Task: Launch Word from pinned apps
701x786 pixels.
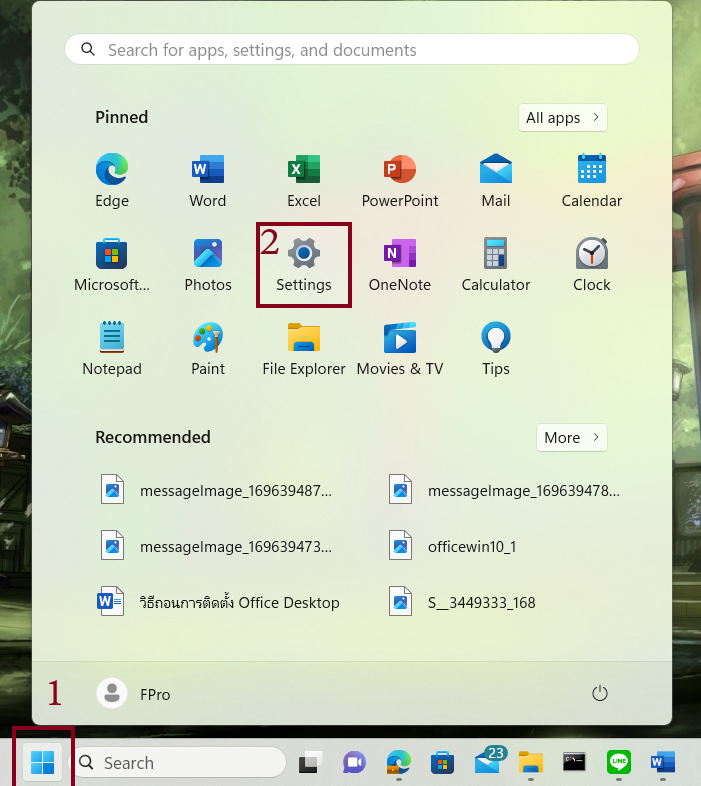Action: tap(208, 181)
